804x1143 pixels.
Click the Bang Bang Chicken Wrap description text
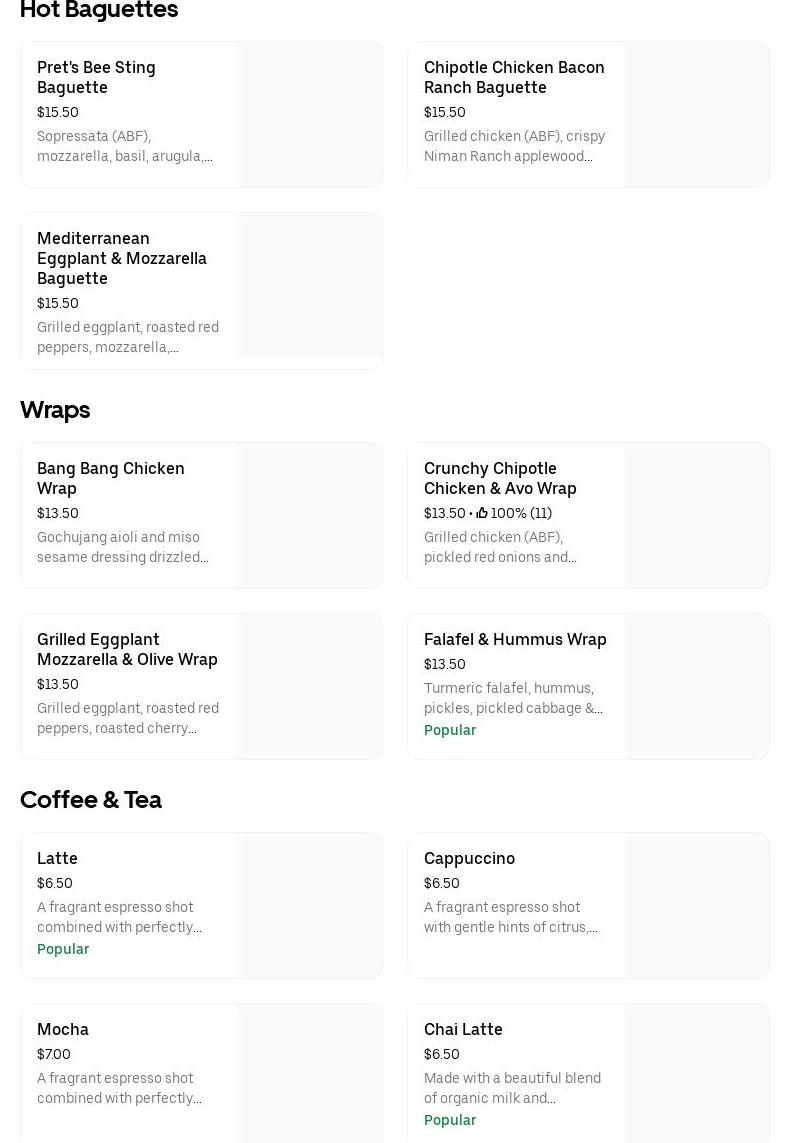pyautogui.click(x=123, y=547)
